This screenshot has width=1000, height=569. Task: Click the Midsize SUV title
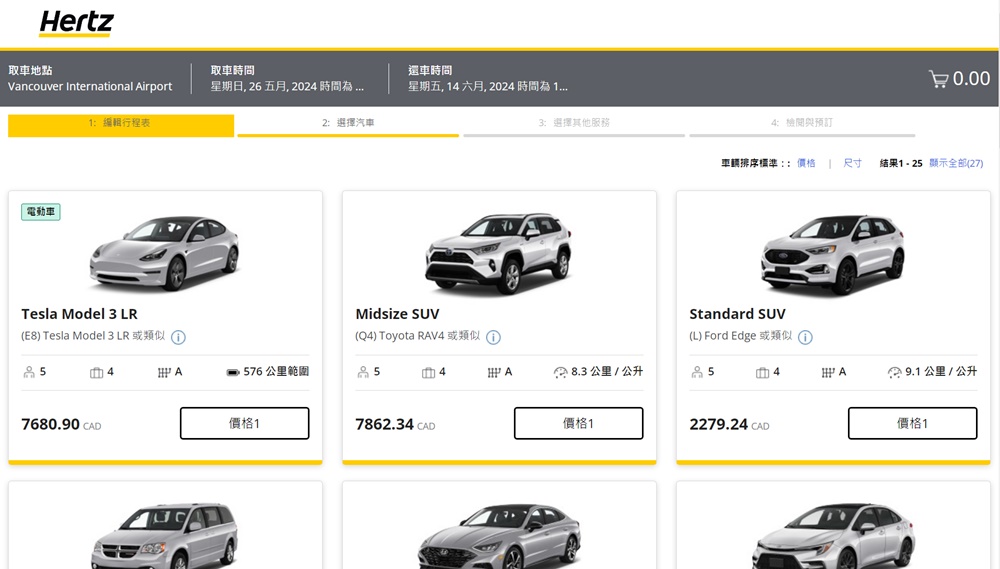pos(397,314)
